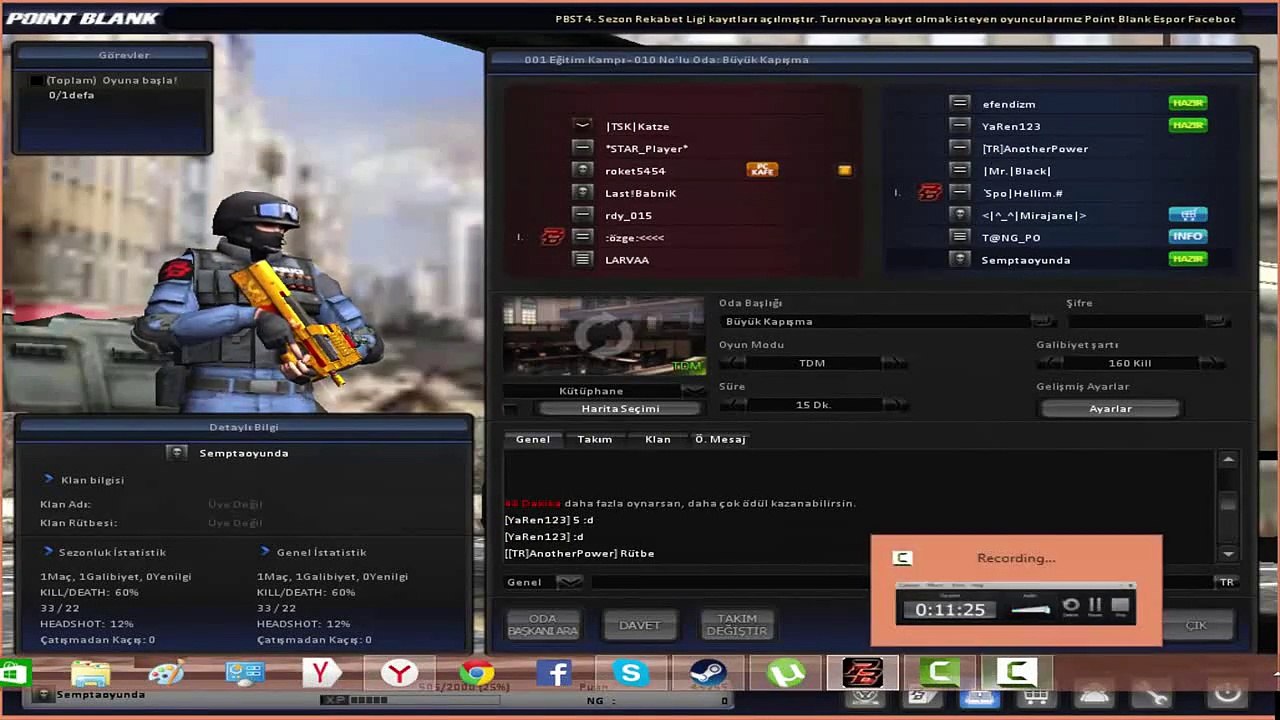Click the Şifre password field
The height and width of the screenshot is (720, 1280).
coord(1135,321)
